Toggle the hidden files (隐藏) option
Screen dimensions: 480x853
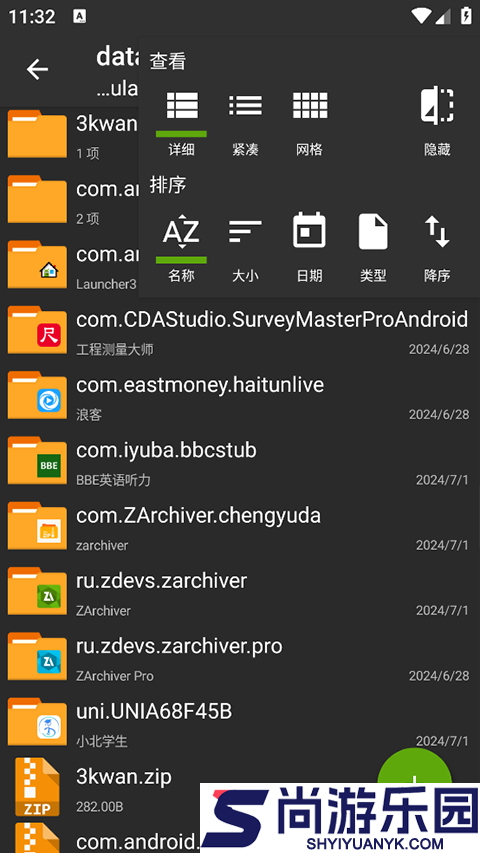click(x=437, y=122)
